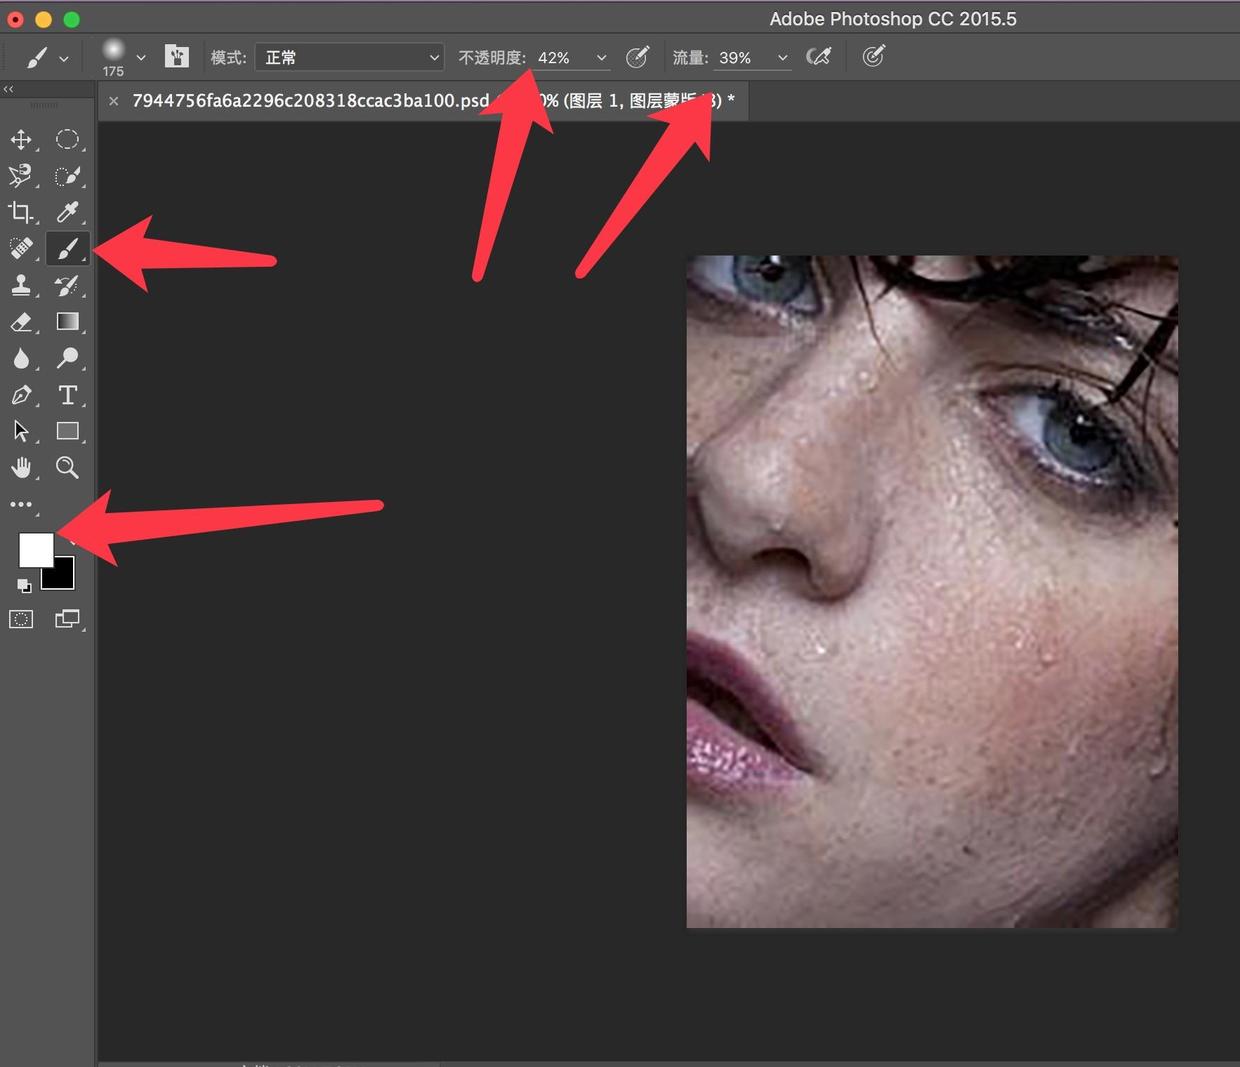Viewport: 1240px width, 1067px height.
Task: Toggle pressure control for opacity
Action: coord(637,57)
